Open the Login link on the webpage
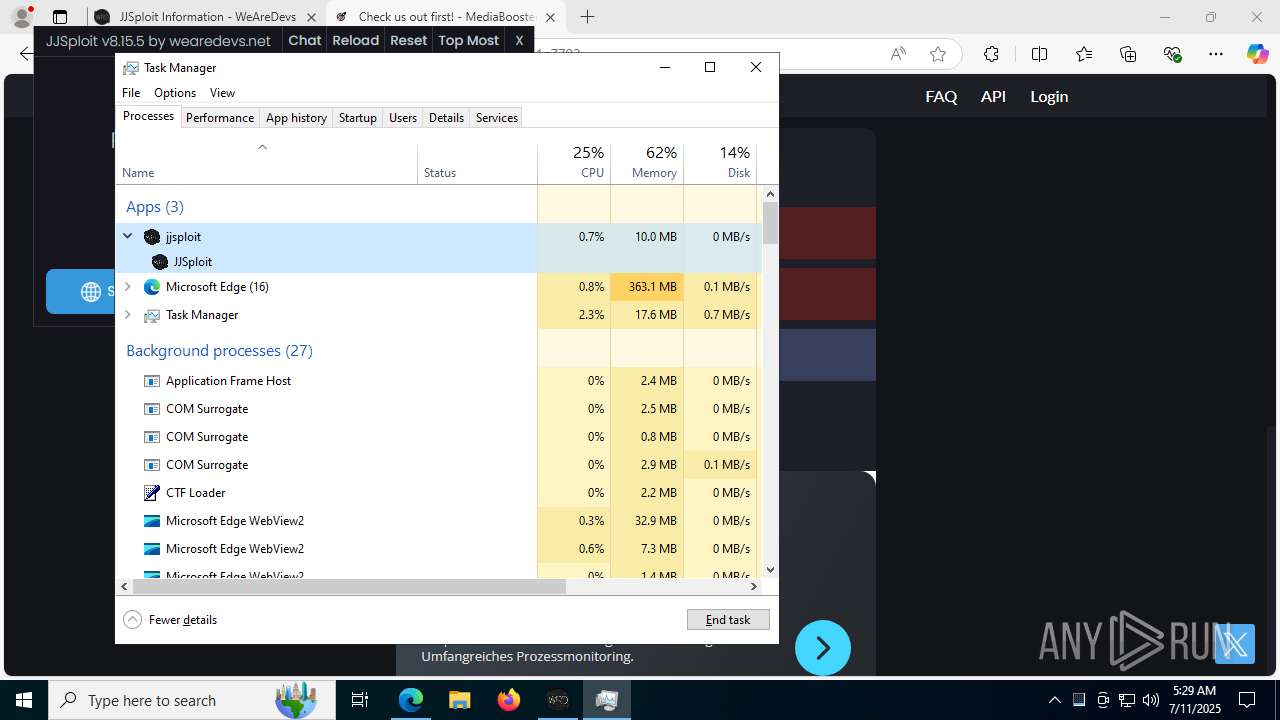Screen dimensions: 1280x720 pyautogui.click(x=1049, y=97)
